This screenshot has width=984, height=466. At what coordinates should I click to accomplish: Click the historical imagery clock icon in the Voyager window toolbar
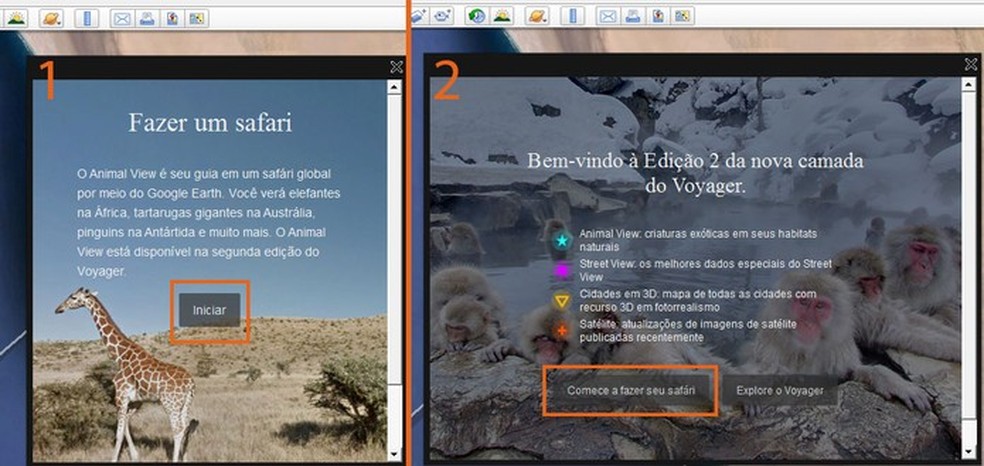(476, 16)
